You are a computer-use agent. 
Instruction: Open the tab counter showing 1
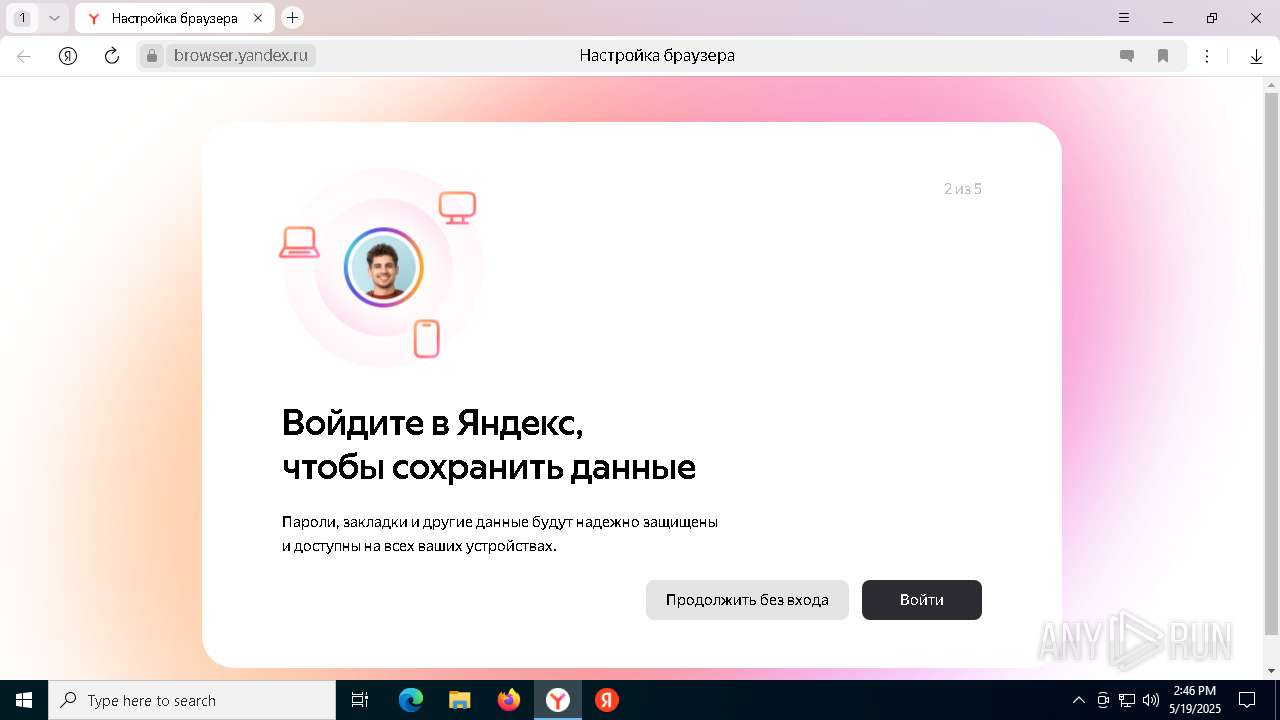[x=23, y=18]
